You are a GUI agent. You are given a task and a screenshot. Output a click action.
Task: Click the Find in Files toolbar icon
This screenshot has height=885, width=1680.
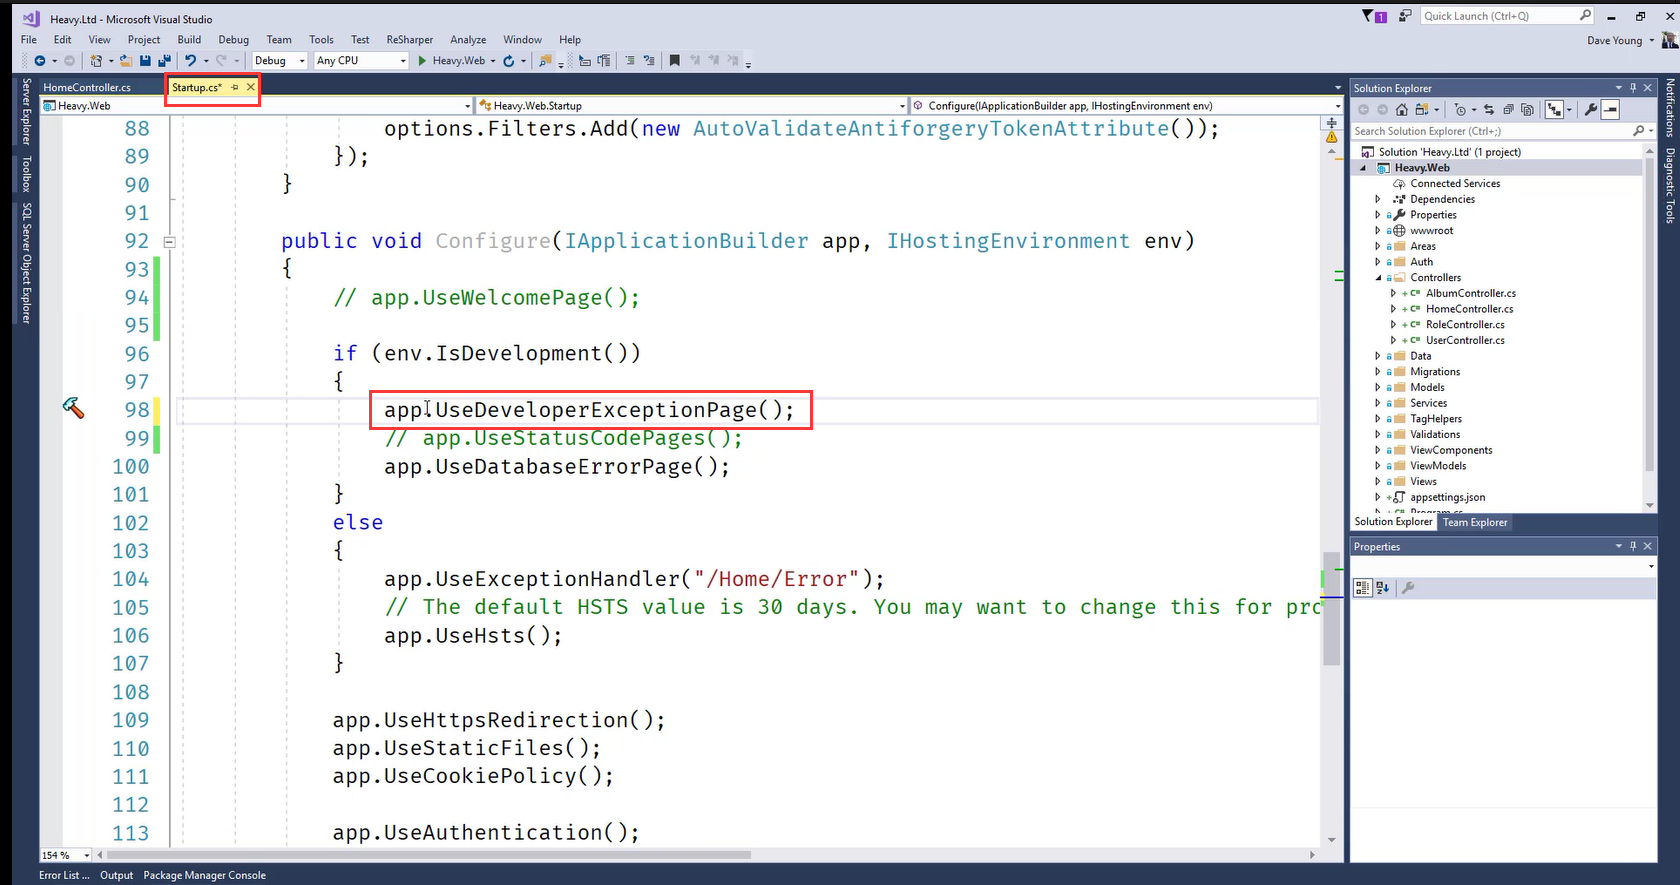click(x=544, y=61)
